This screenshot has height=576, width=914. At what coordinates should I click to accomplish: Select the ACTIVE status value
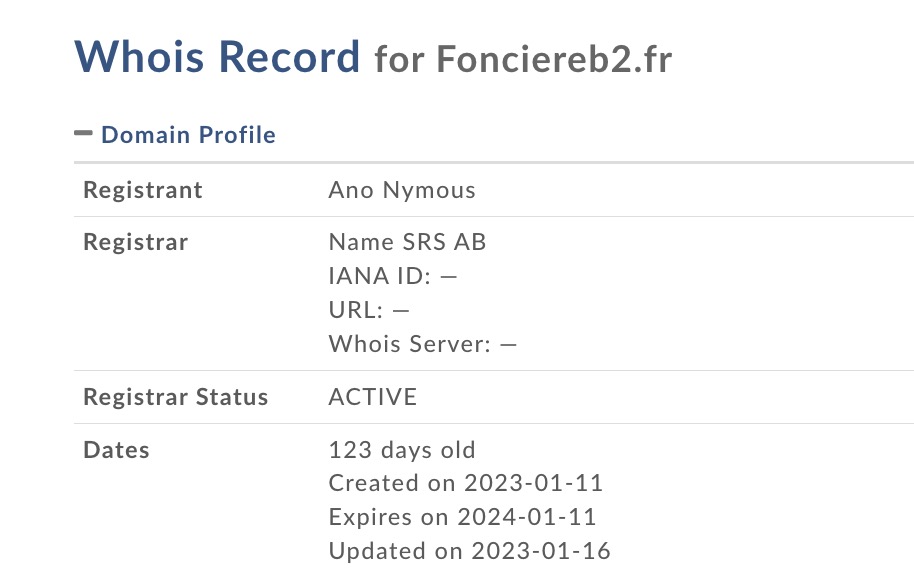tap(373, 396)
